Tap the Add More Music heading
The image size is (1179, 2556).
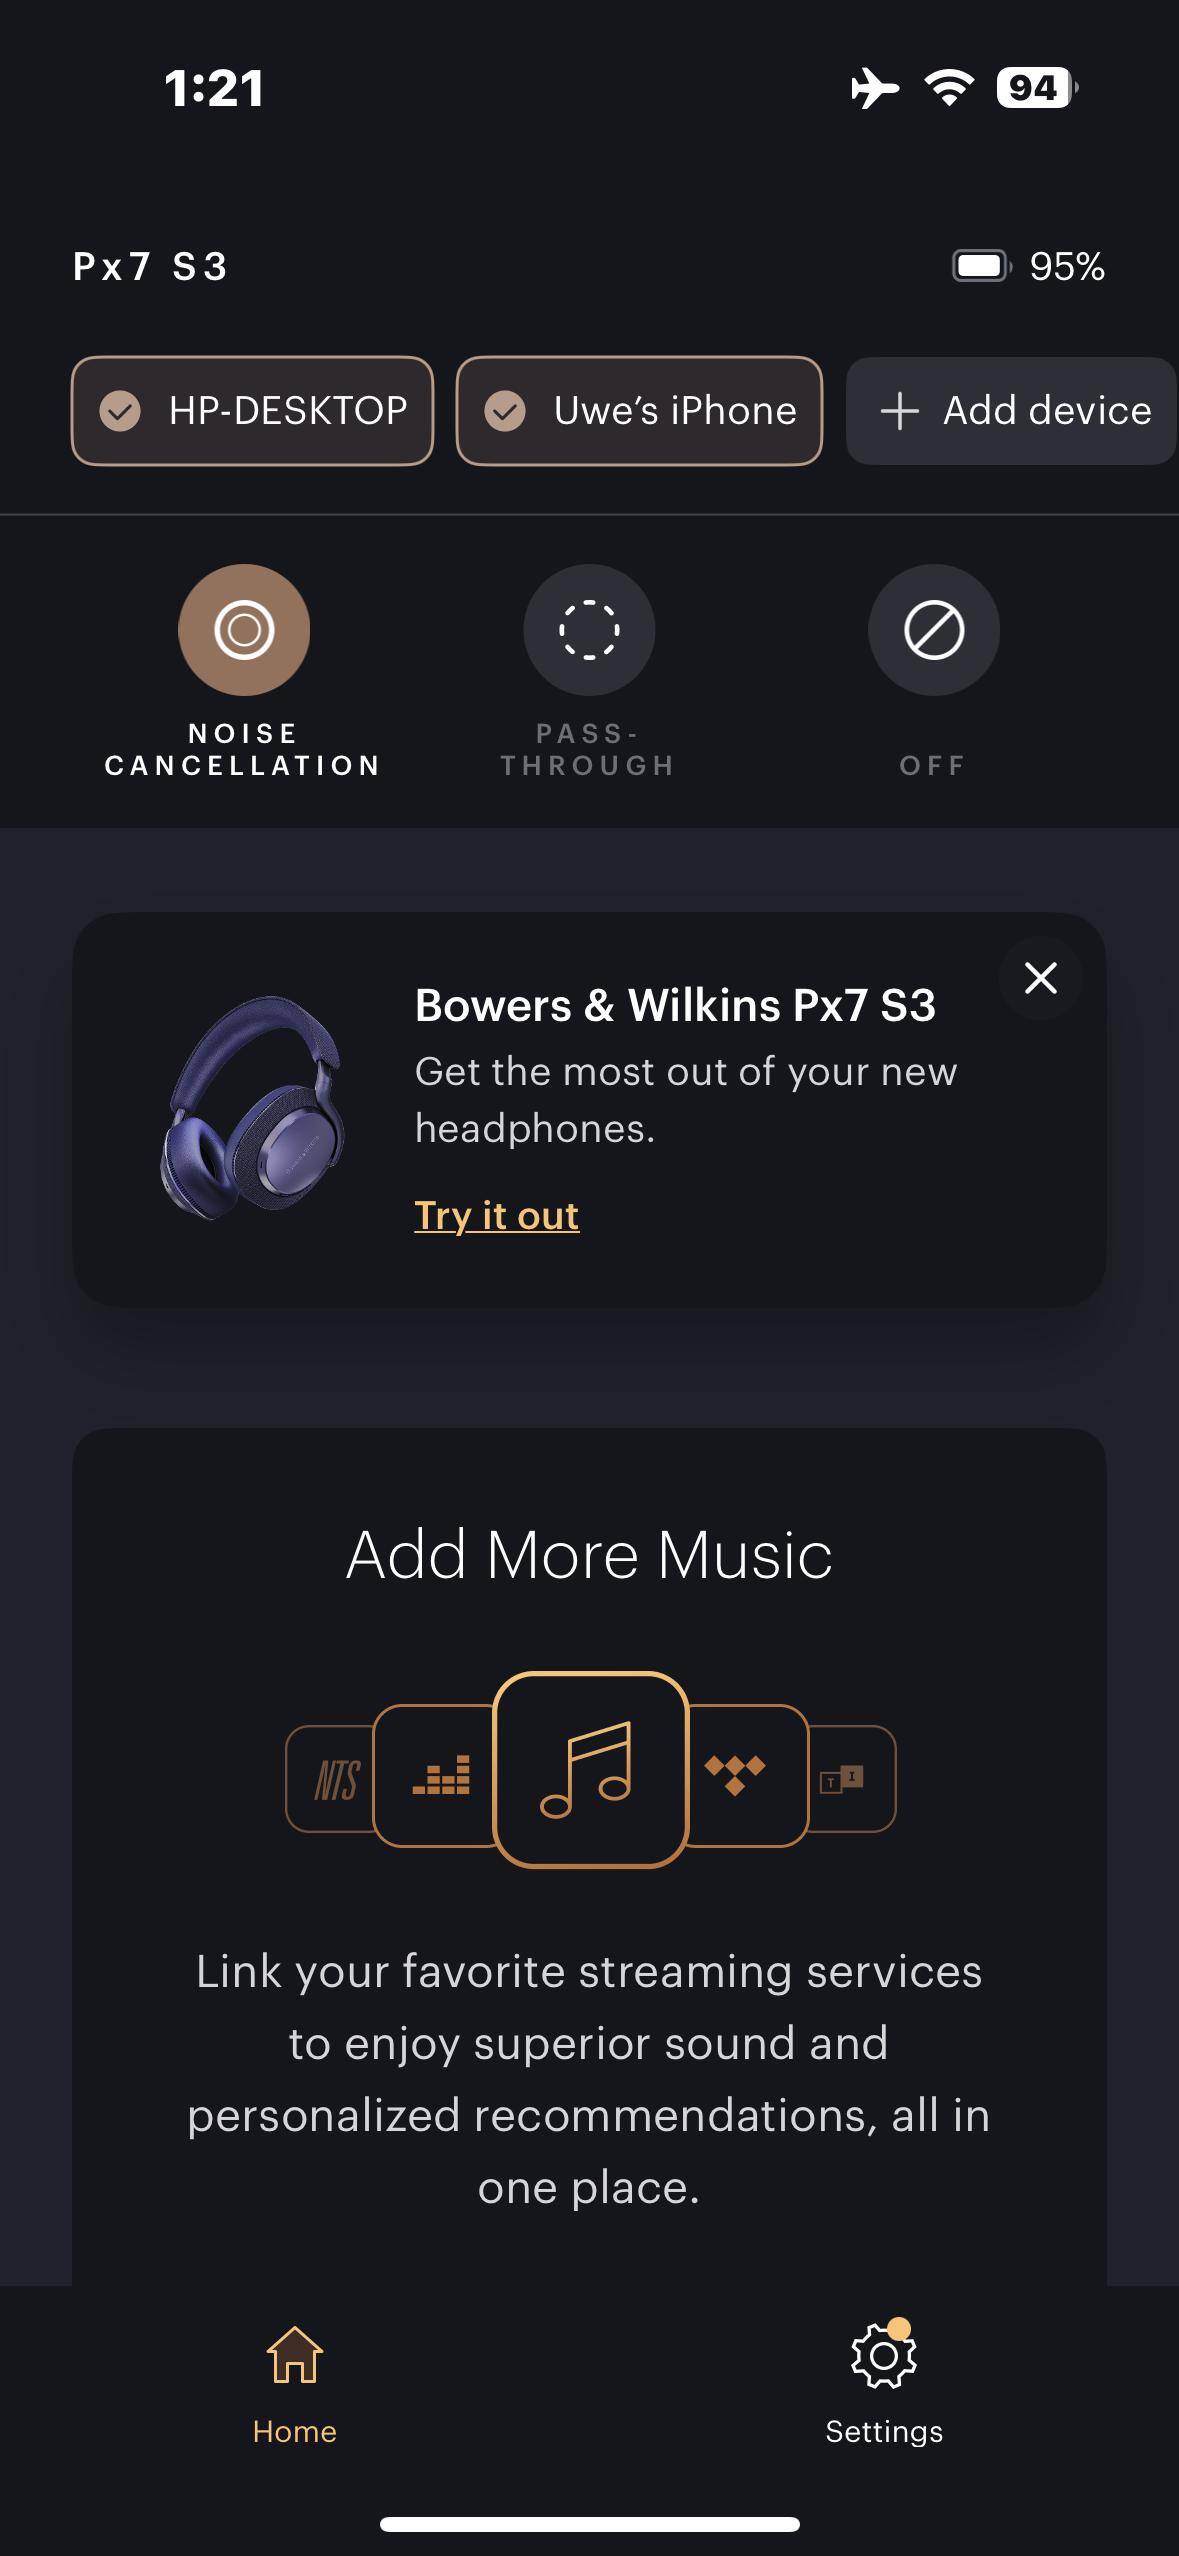(x=589, y=1555)
